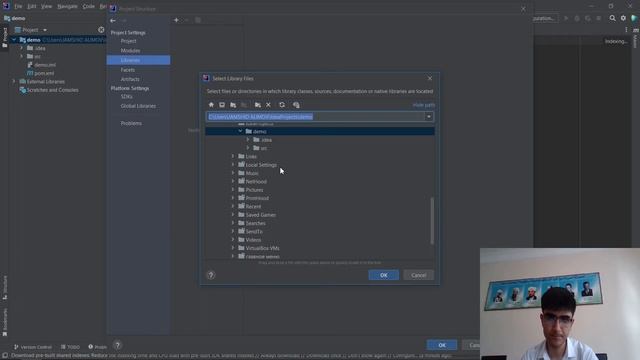Refresh the file chooser tree
This screenshot has height=360, width=640.
(282, 105)
